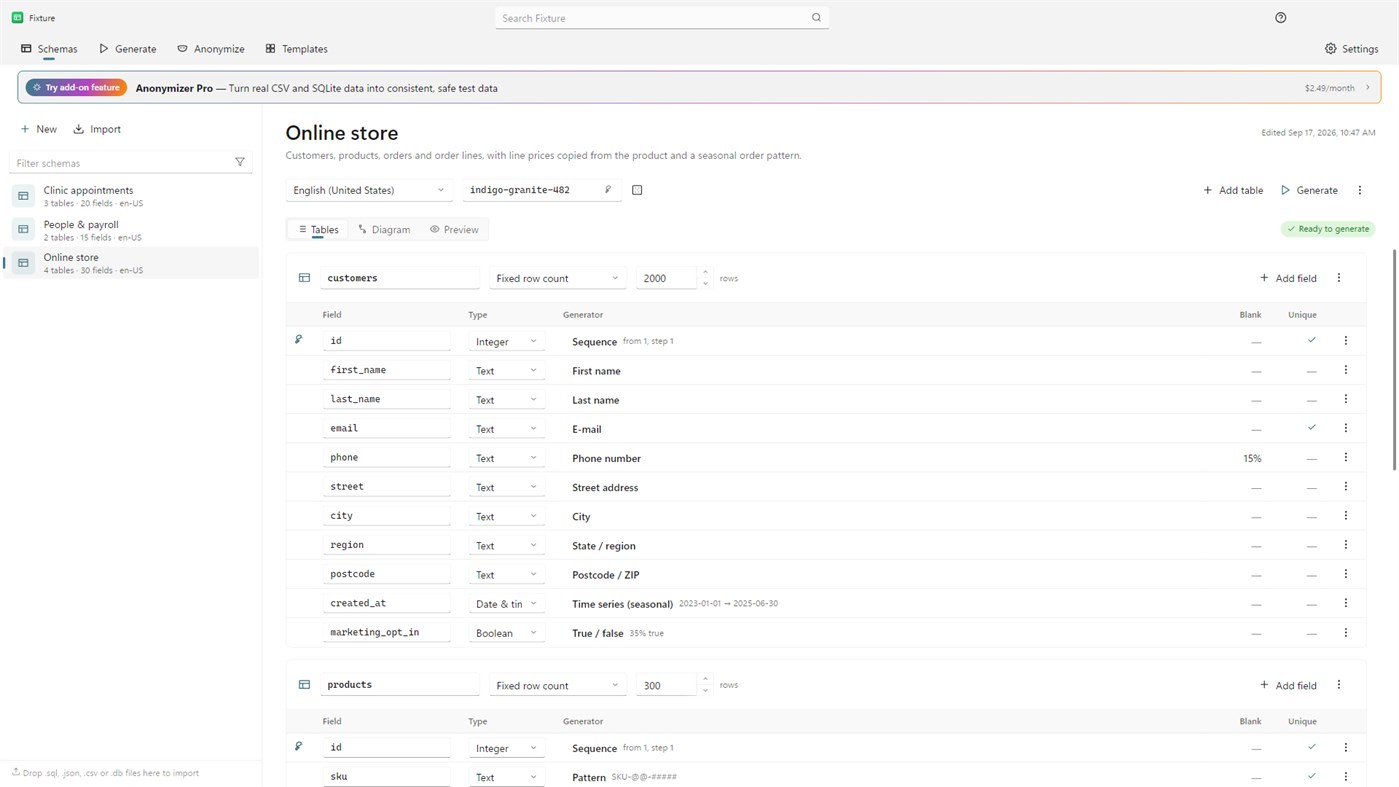Screen dimensions: 1399x787
Task: Toggle Unique for the phone field
Action: [1312, 458]
